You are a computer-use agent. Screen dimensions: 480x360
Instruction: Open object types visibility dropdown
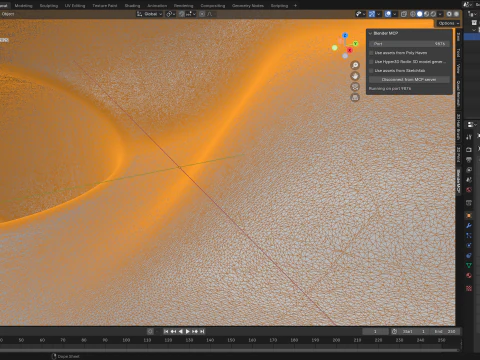361,14
